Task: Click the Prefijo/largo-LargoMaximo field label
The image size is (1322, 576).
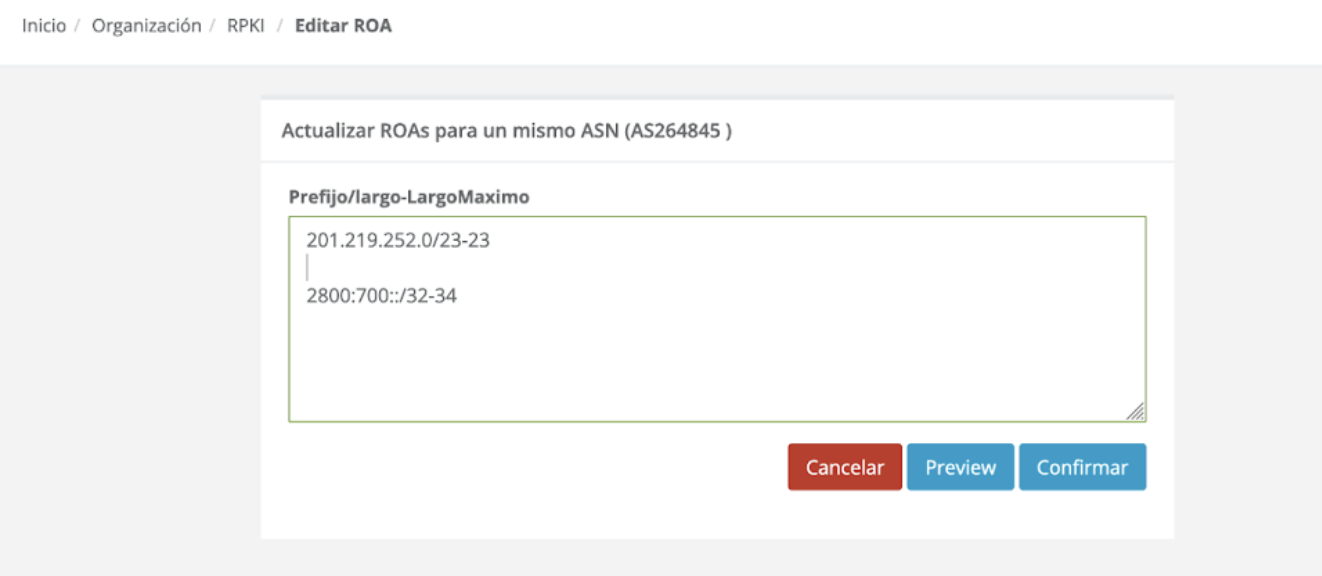Action: [409, 197]
